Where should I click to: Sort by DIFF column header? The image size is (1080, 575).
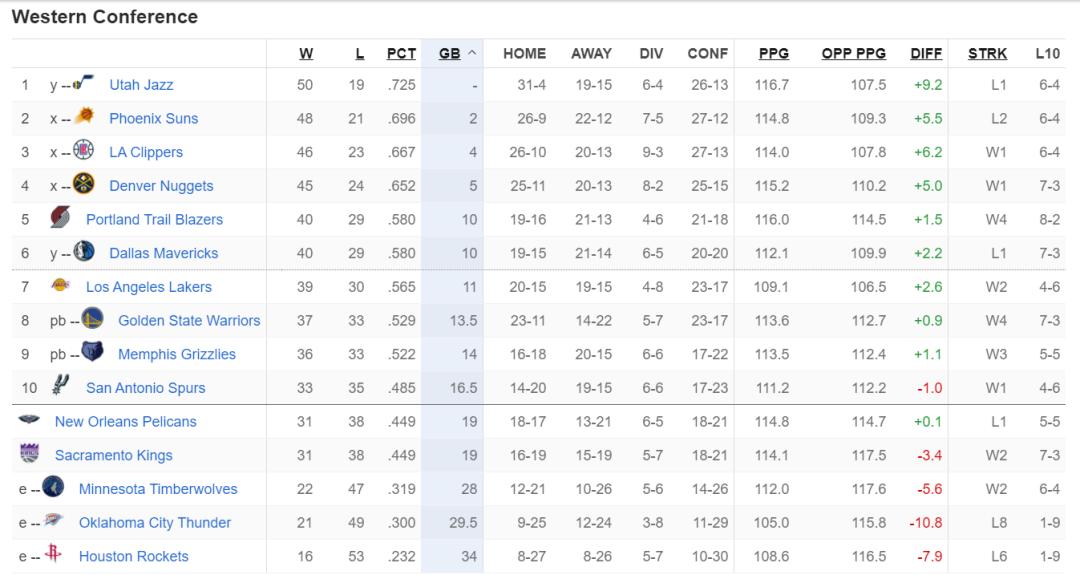pos(926,54)
